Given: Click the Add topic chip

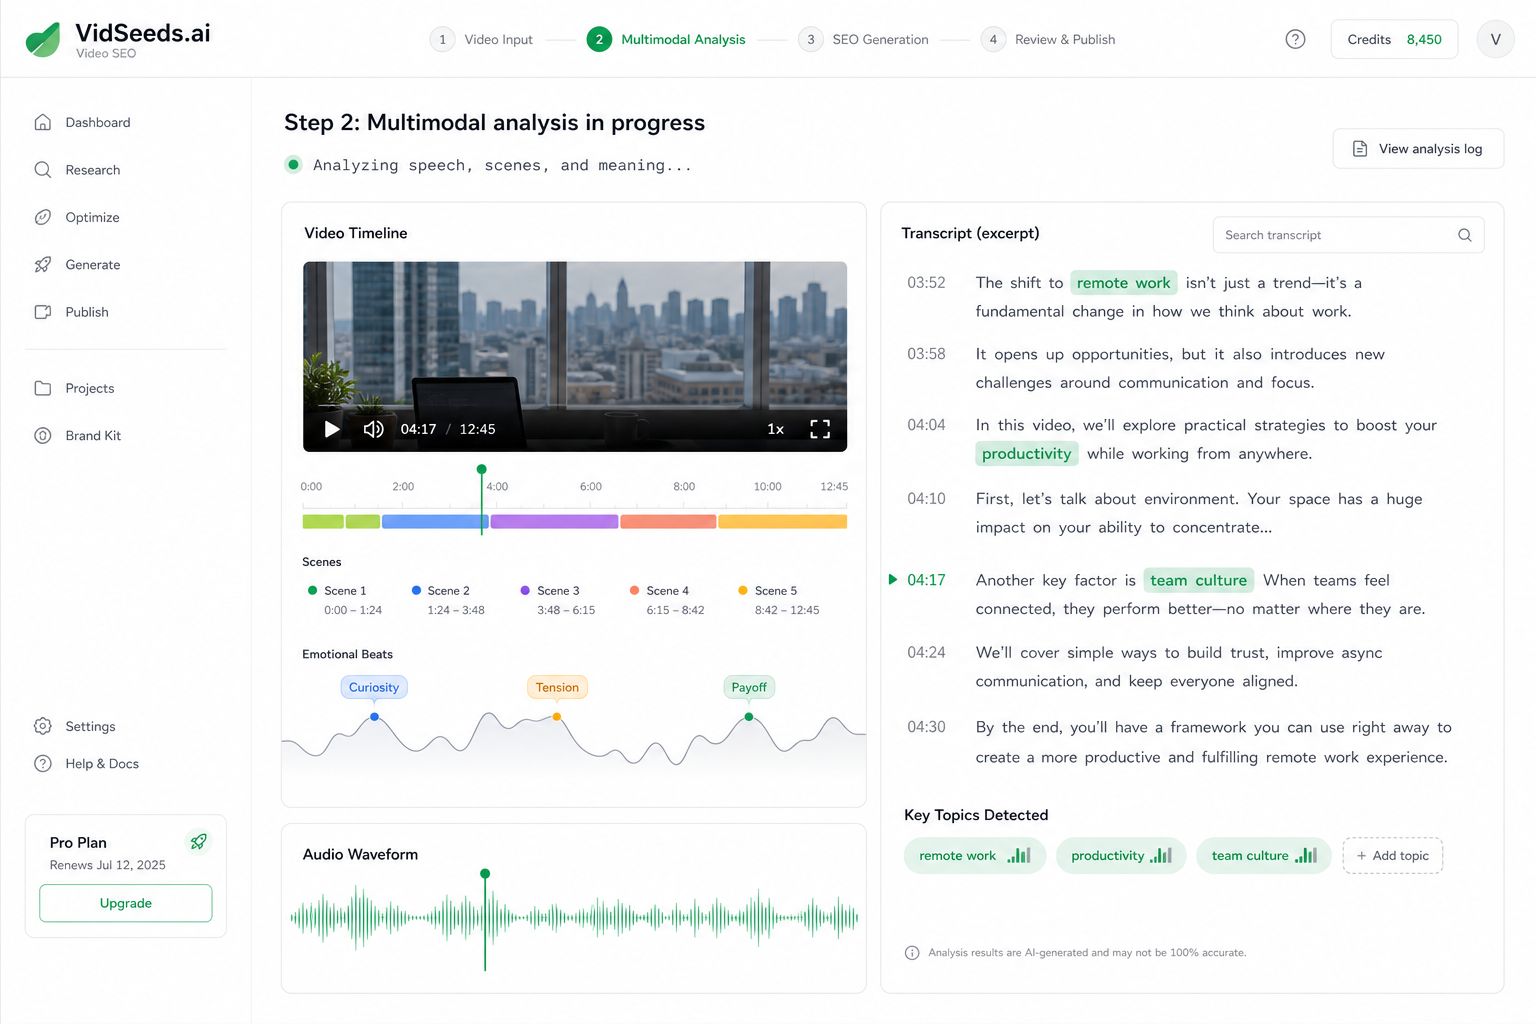Looking at the screenshot, I should [1392, 856].
